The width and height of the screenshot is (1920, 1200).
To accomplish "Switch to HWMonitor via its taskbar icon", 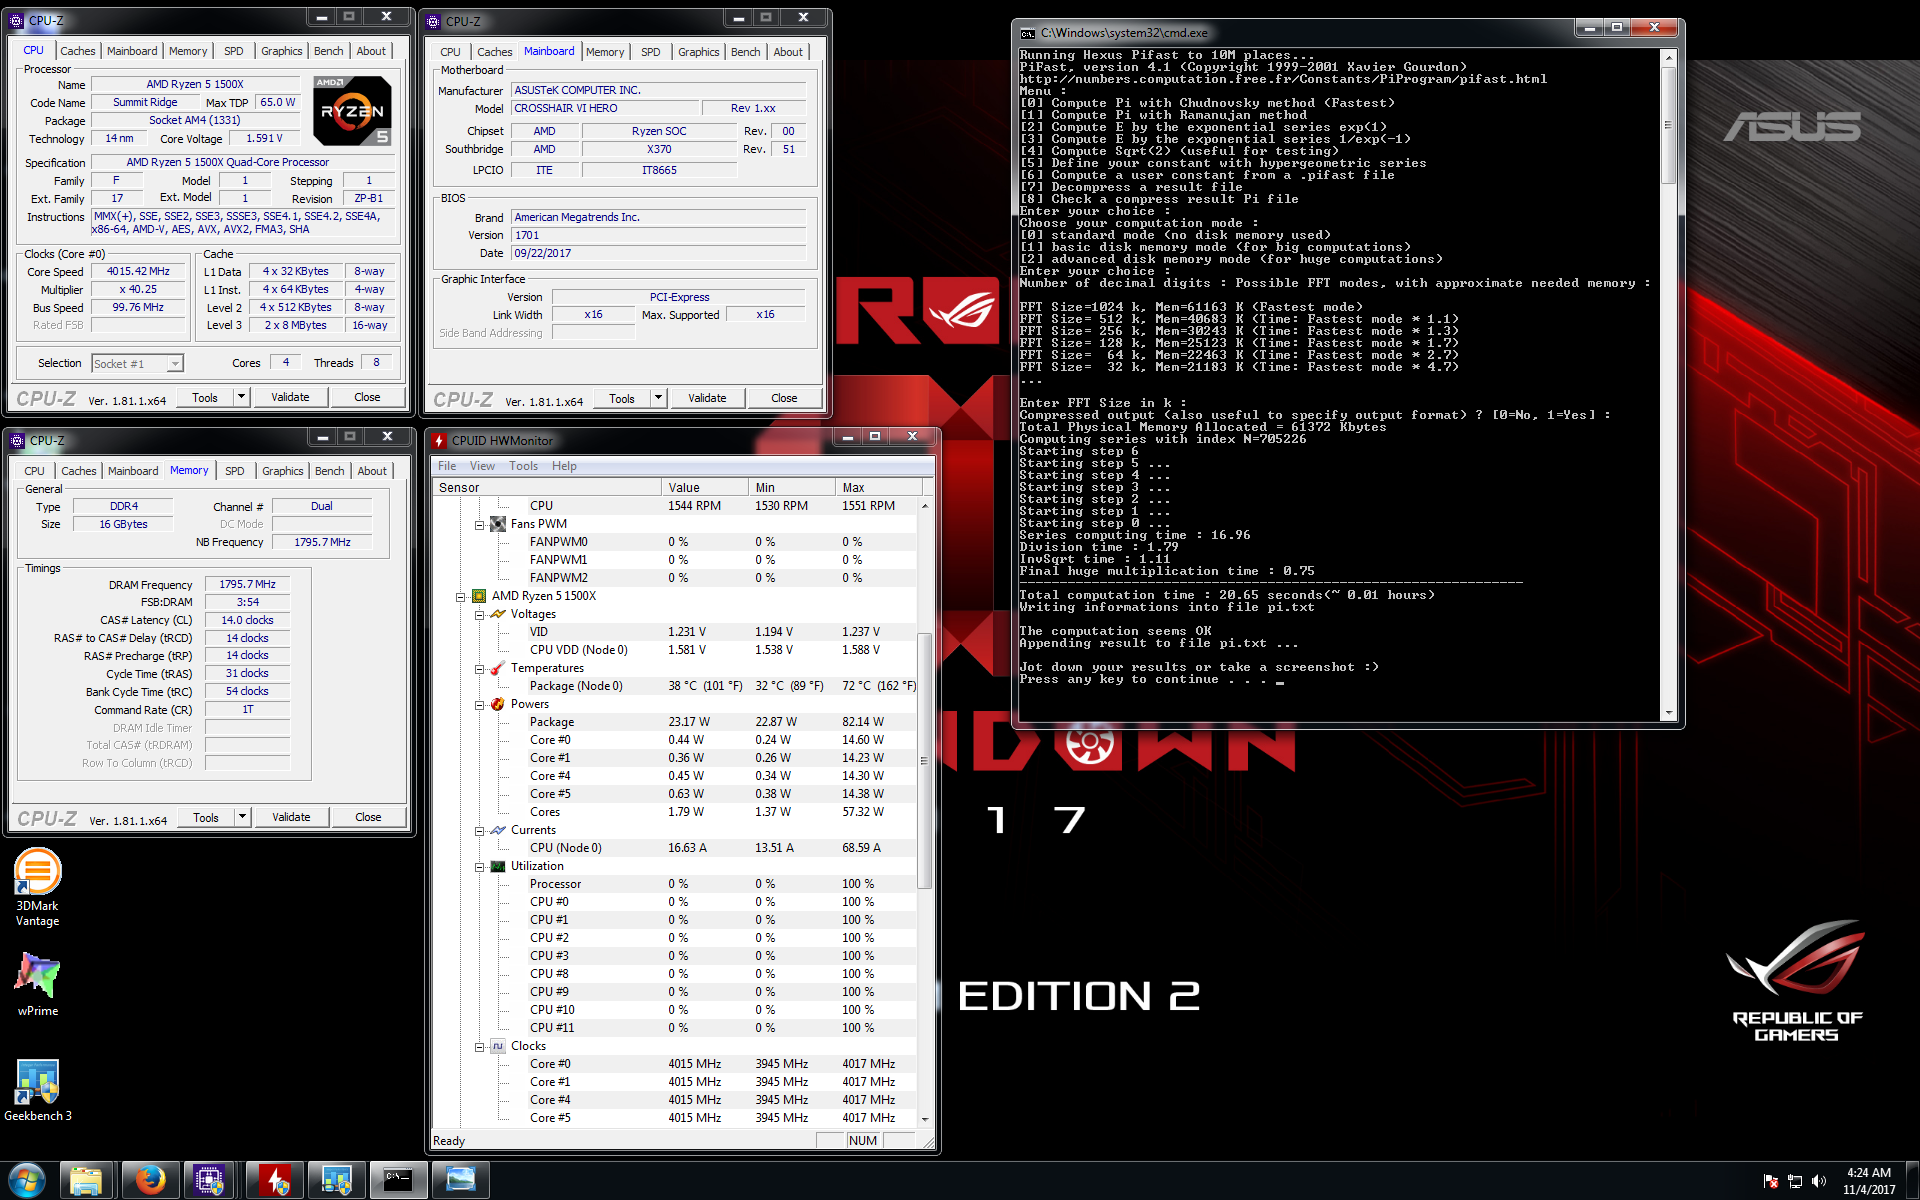I will tap(274, 1181).
